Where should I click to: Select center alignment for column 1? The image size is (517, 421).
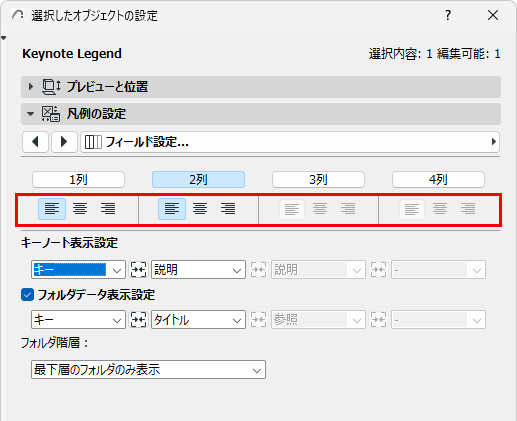(80, 209)
